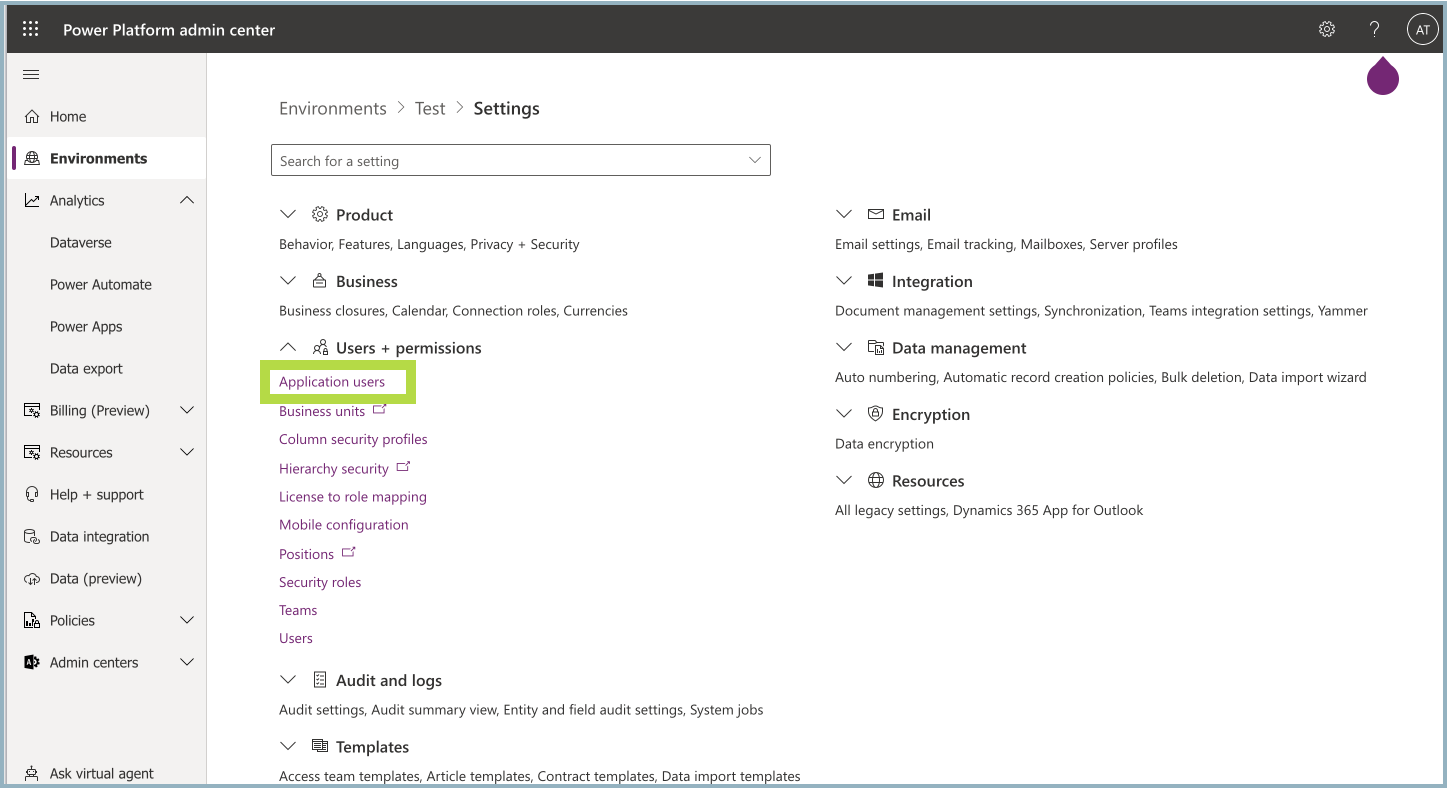Open License to role mapping link
This screenshot has width=1448, height=788.
coord(353,497)
